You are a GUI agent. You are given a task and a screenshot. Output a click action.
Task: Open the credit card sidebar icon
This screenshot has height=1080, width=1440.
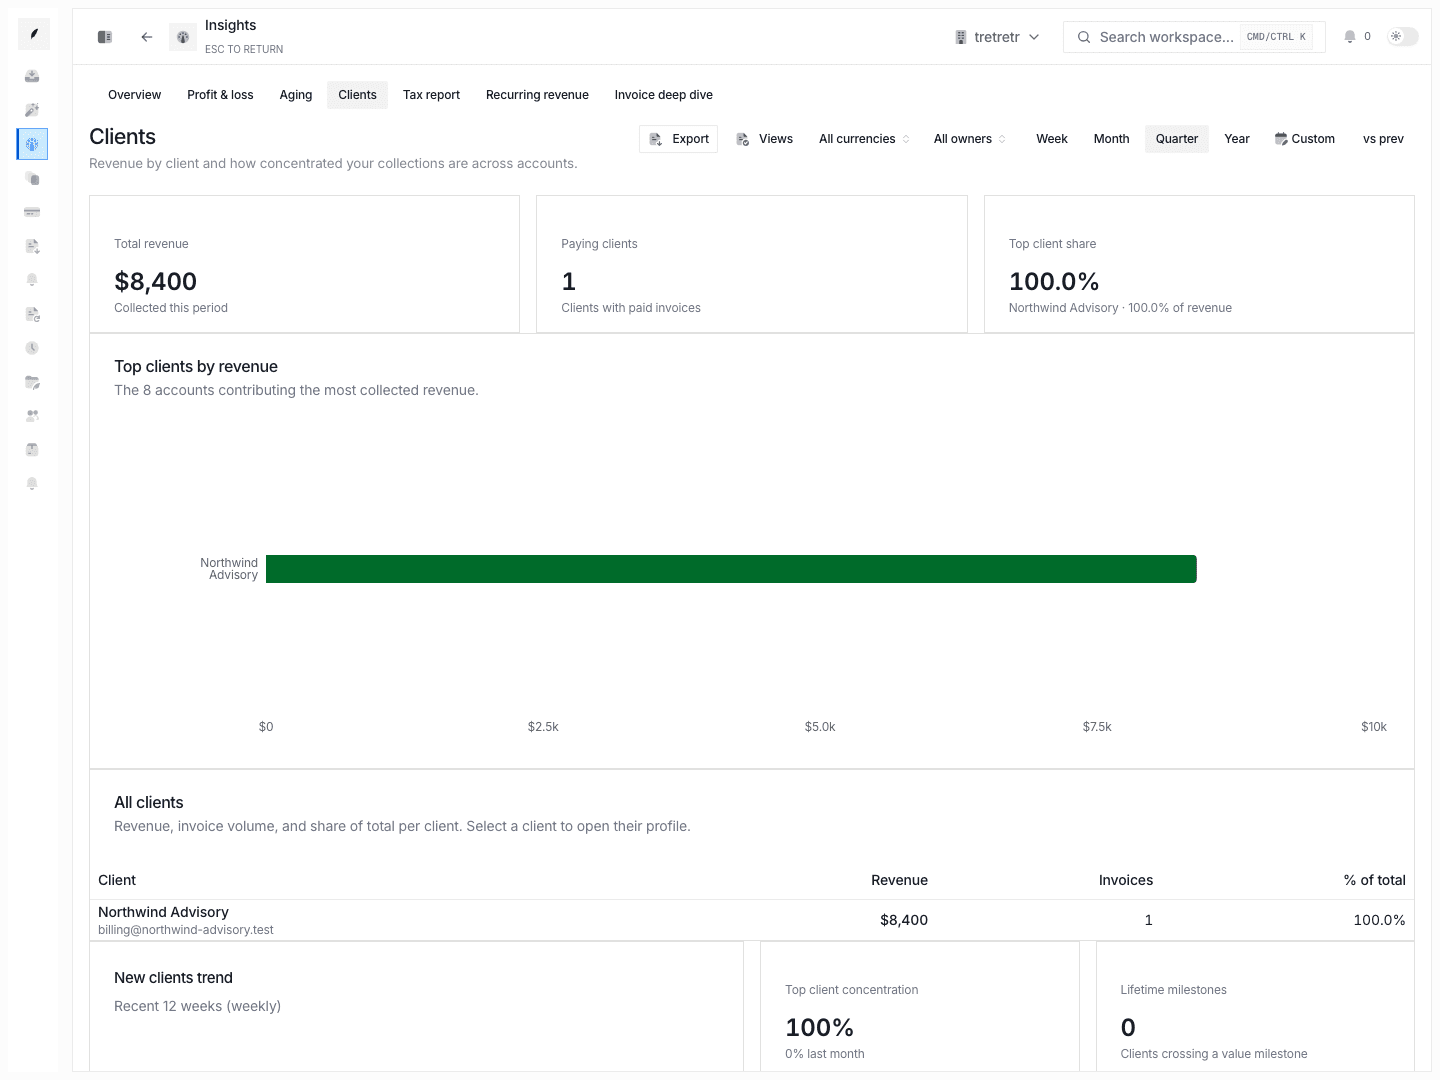(x=32, y=212)
